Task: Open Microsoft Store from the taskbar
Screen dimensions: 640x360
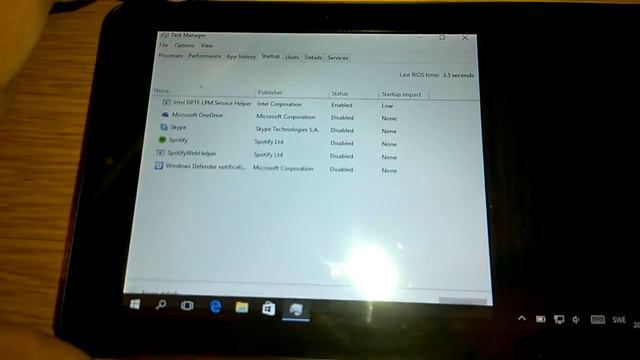Action: [269, 309]
